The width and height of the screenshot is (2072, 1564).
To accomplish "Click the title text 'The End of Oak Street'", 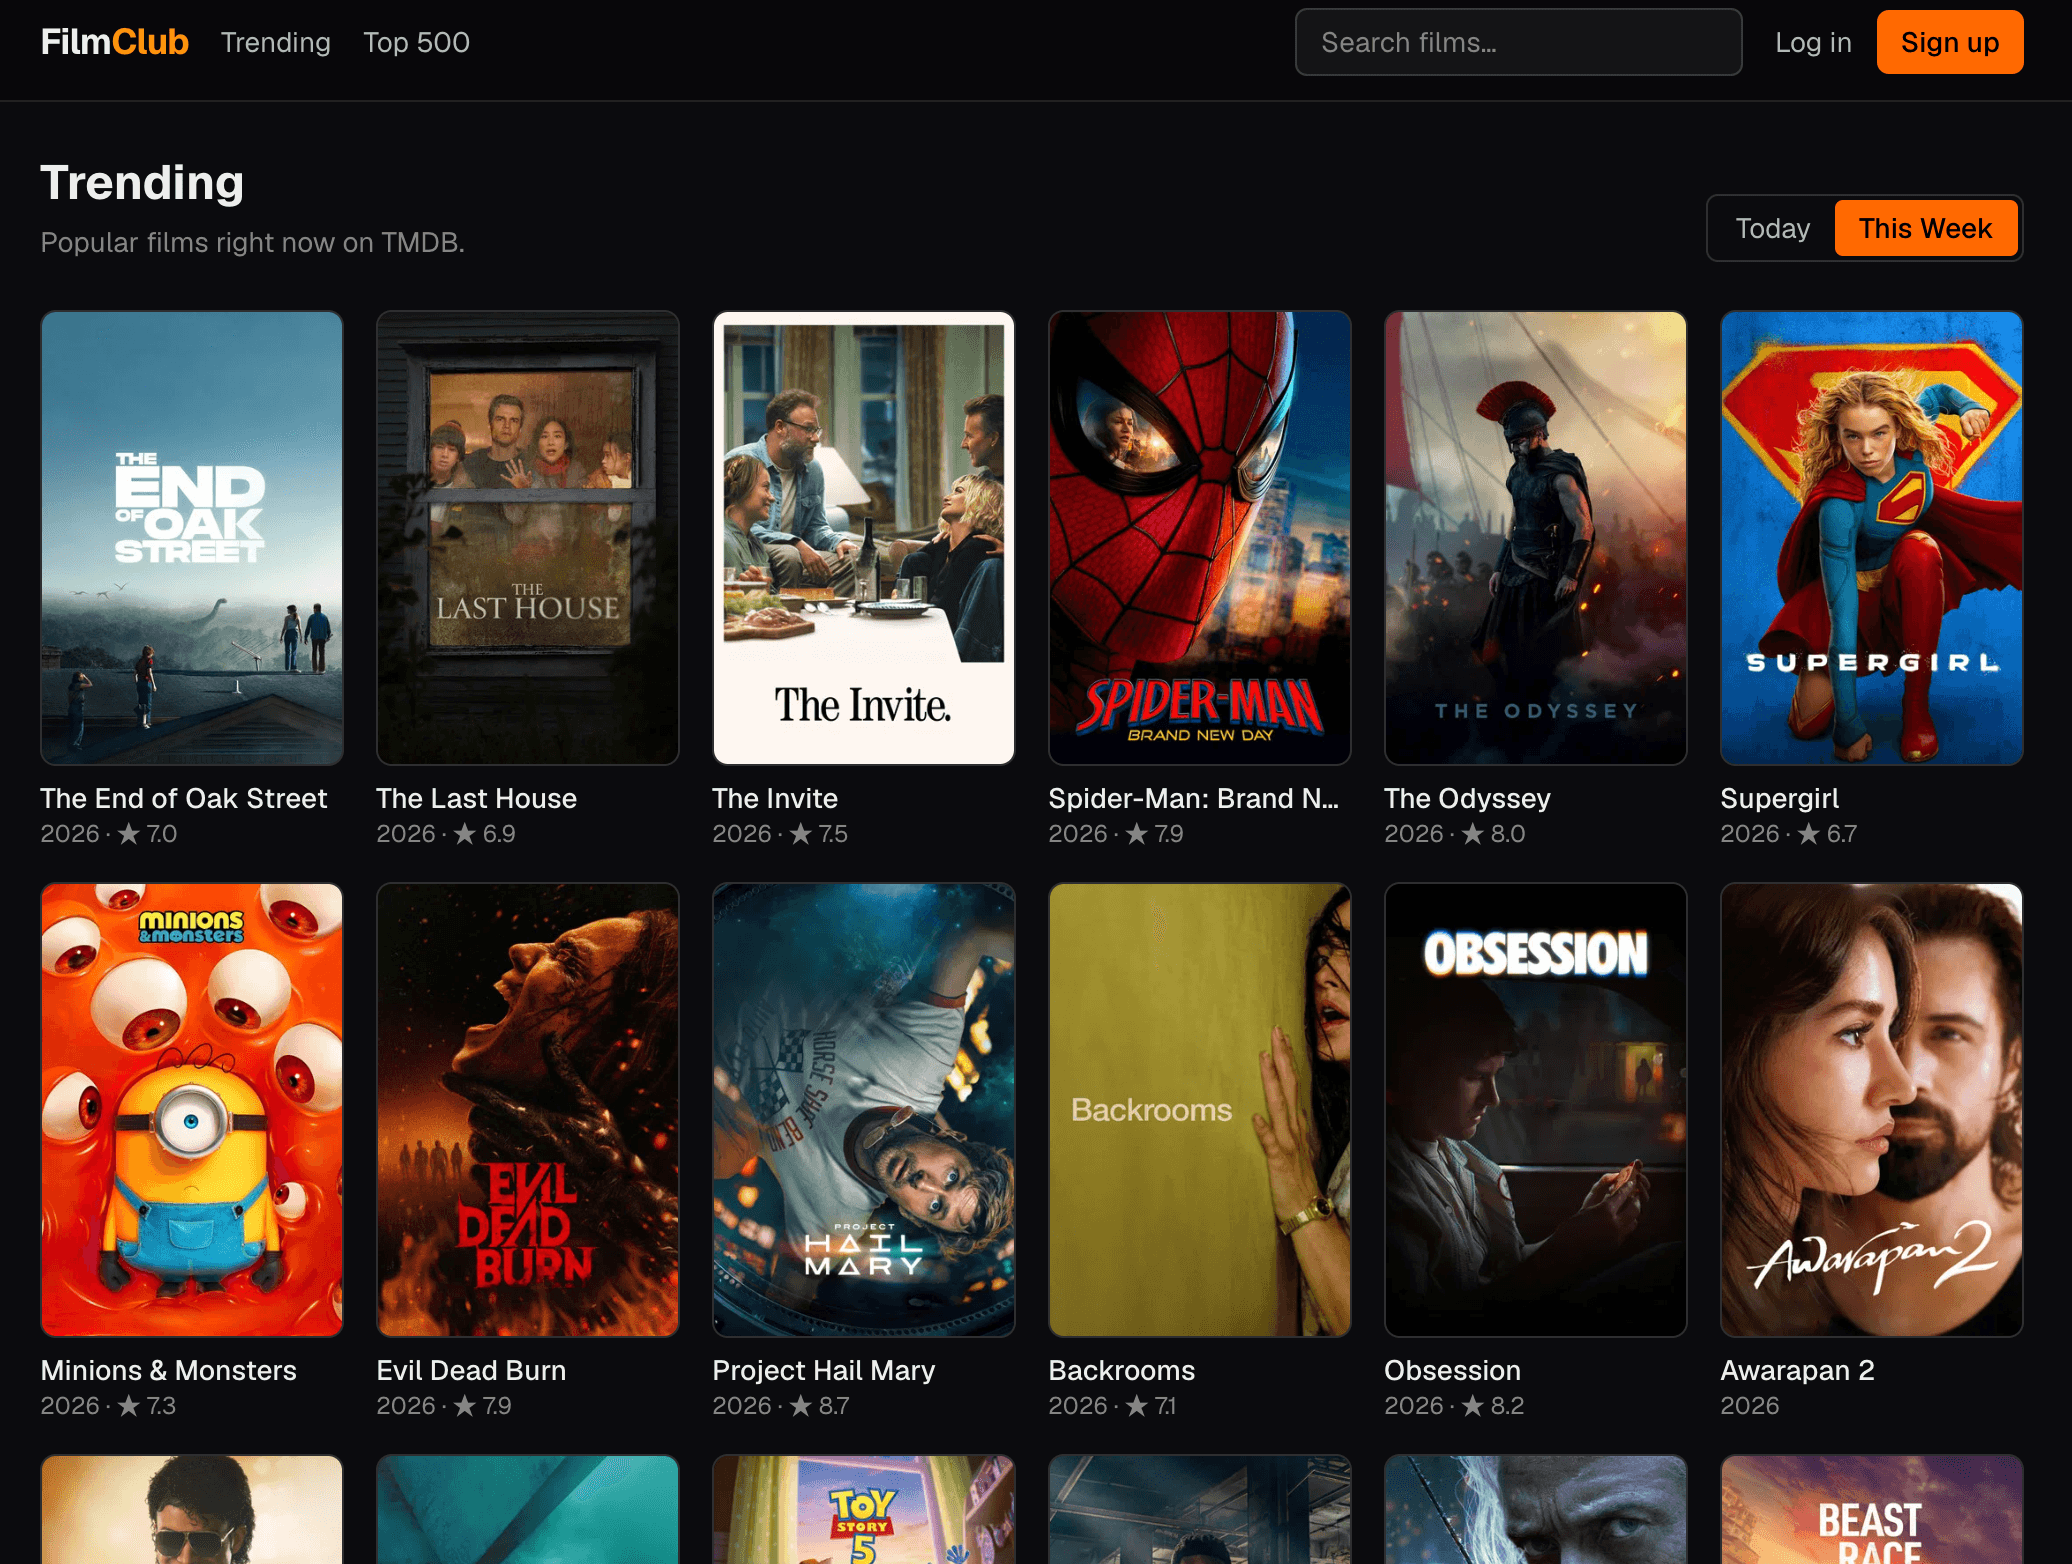I will (184, 798).
